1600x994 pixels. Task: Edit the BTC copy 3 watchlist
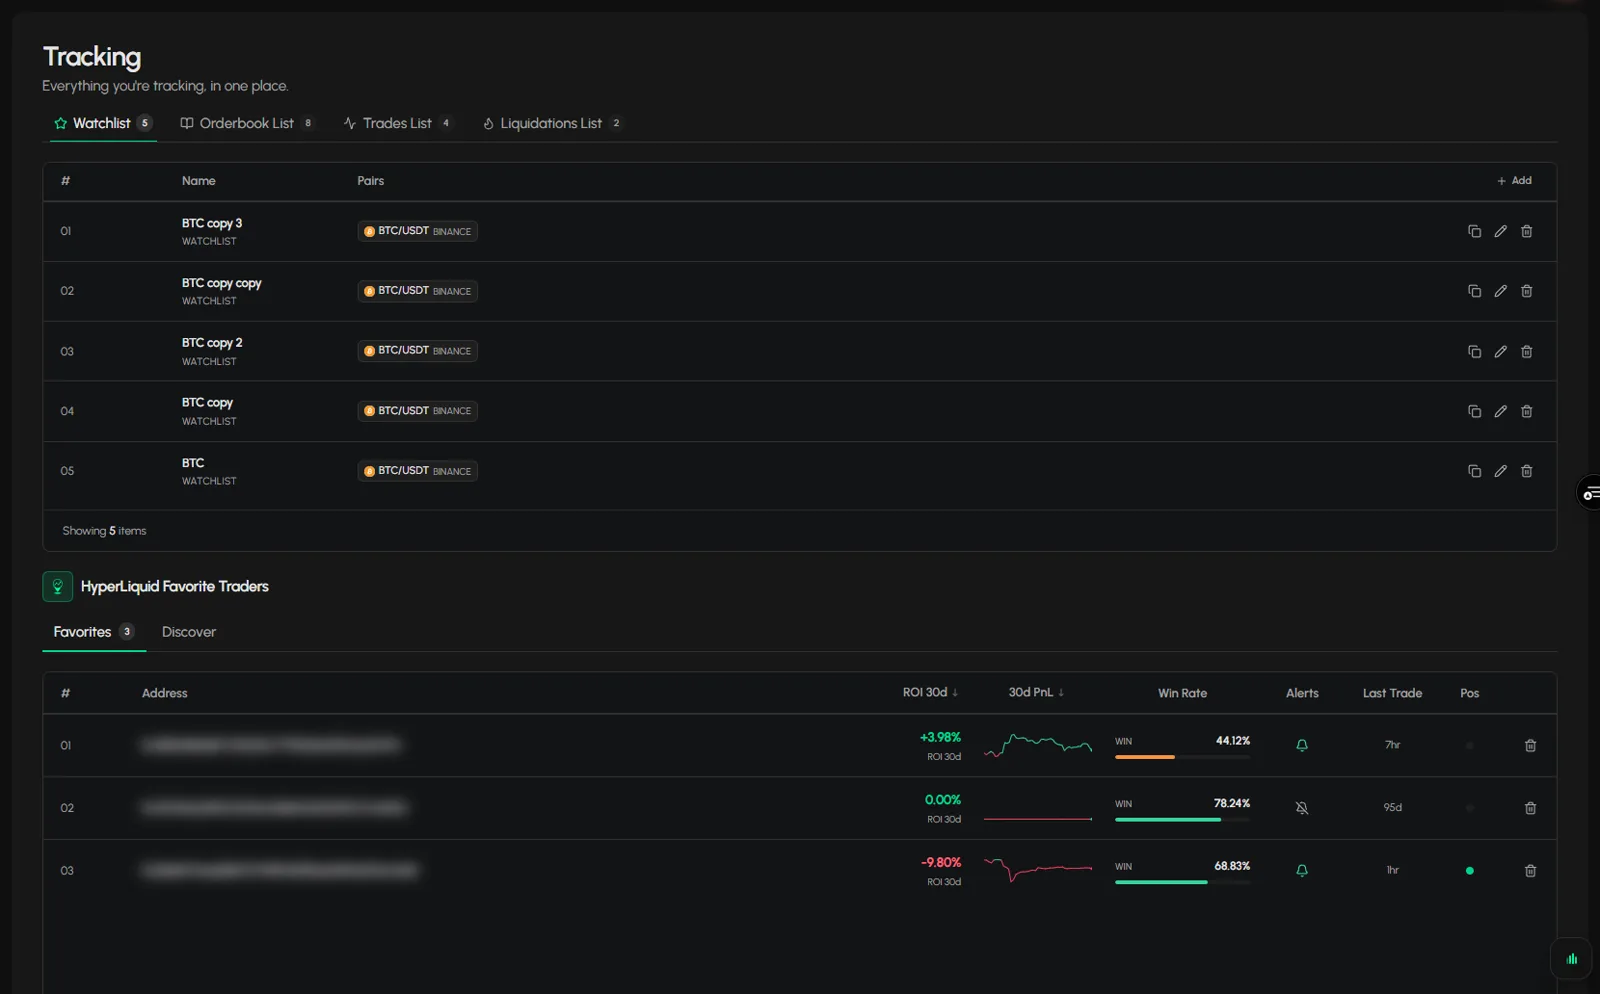(x=1500, y=231)
